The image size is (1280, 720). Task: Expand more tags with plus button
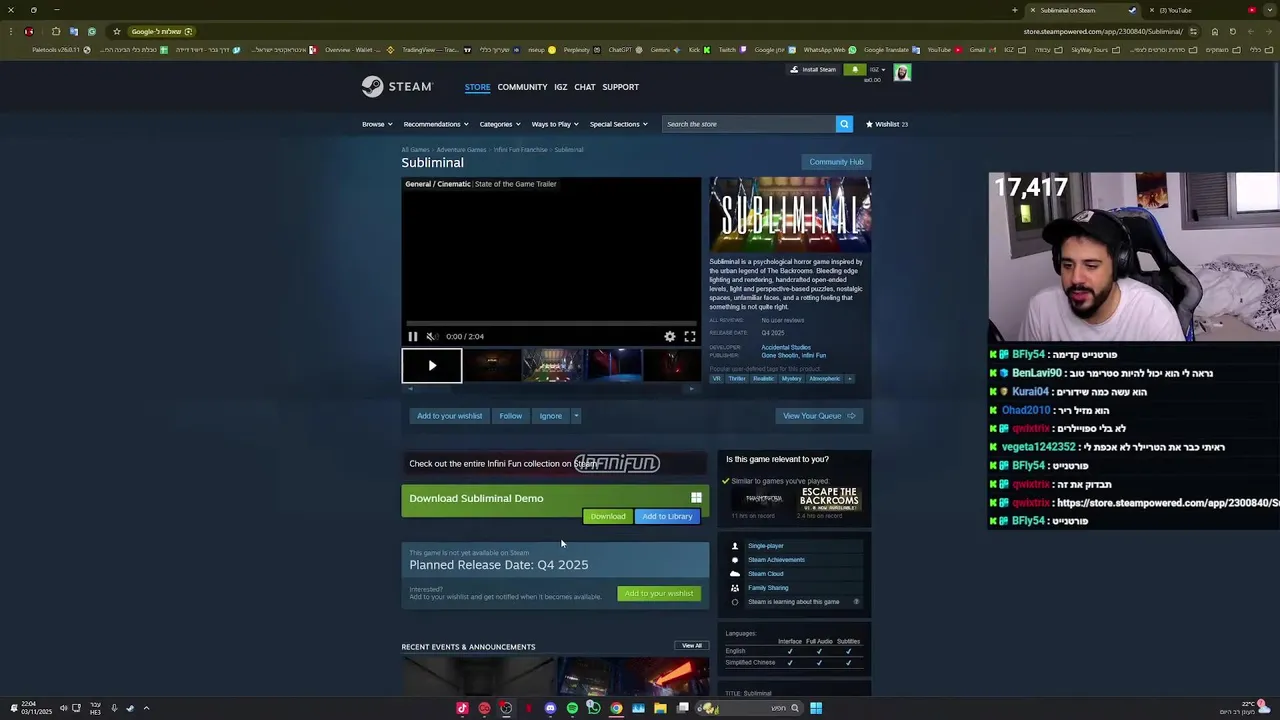point(850,379)
